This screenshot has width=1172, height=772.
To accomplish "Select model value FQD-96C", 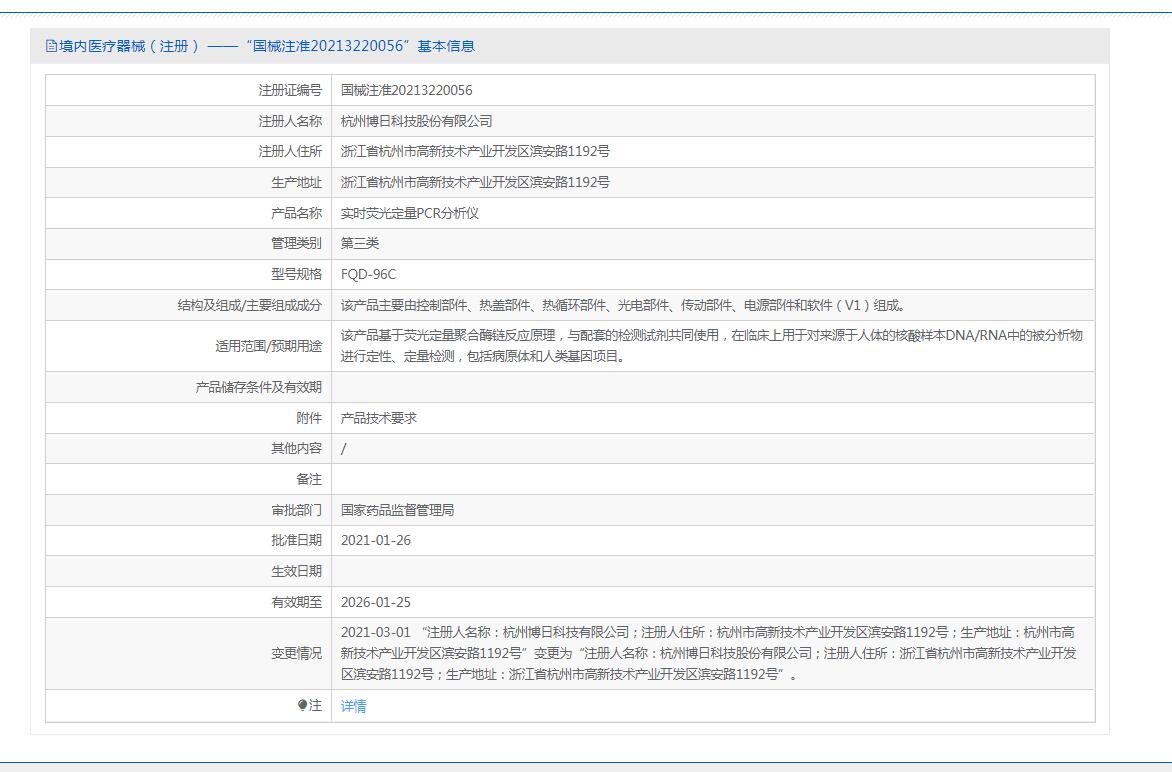I will tap(368, 274).
